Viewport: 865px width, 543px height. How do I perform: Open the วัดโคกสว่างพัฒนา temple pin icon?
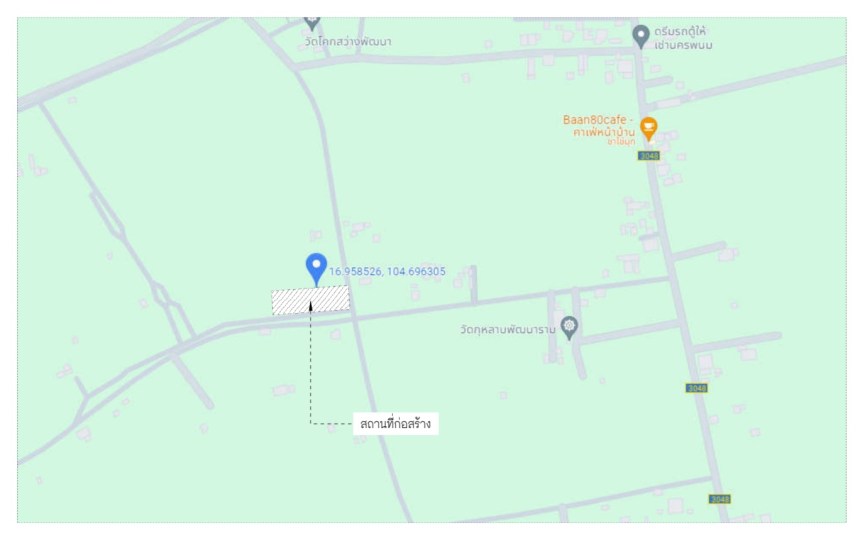pos(312,23)
